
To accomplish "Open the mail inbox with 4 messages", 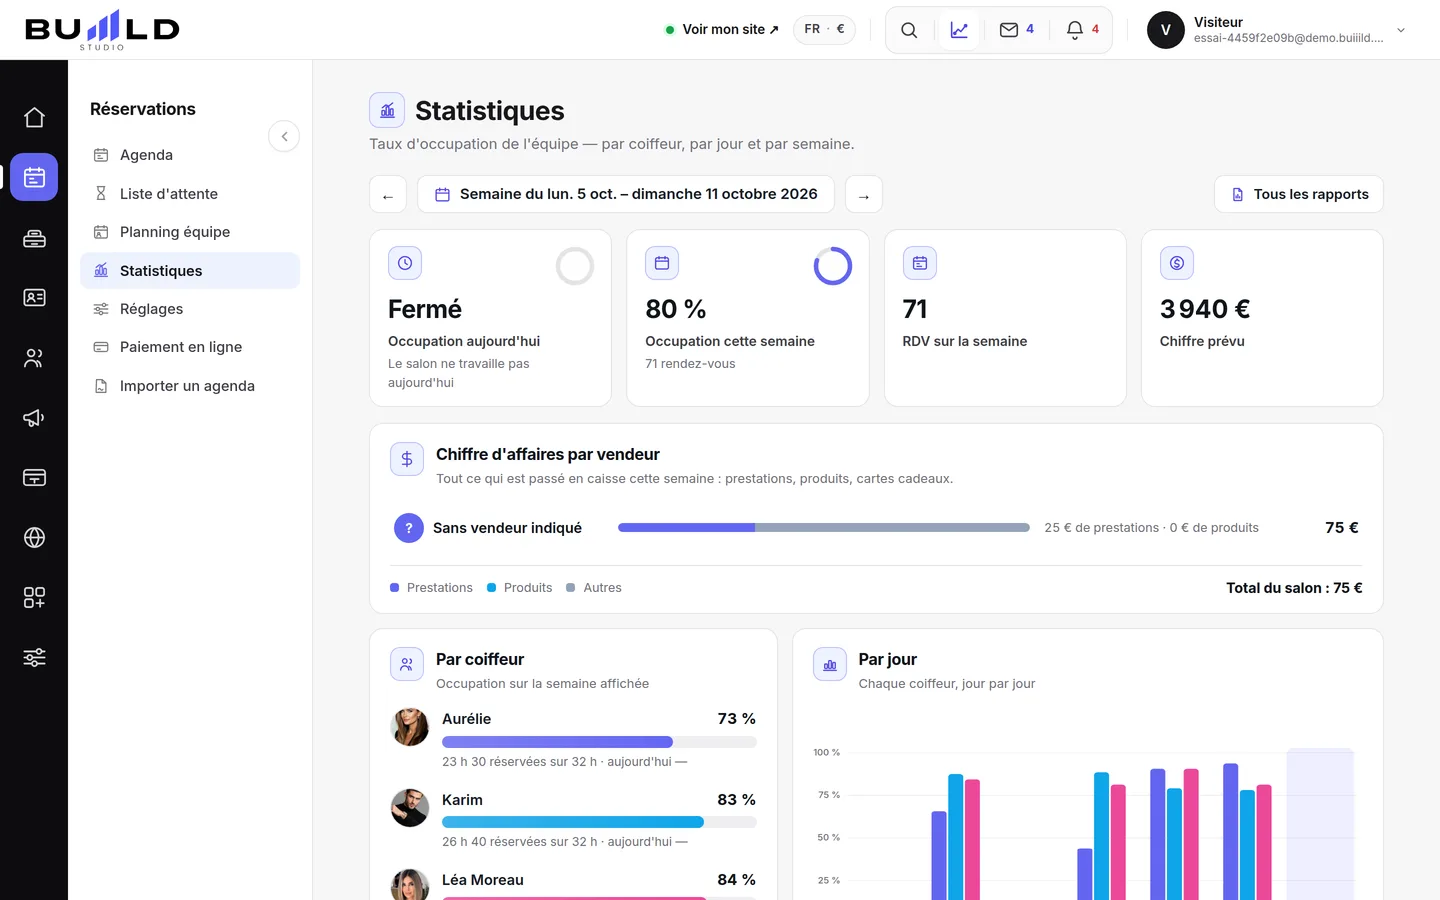I will pyautogui.click(x=1017, y=30).
